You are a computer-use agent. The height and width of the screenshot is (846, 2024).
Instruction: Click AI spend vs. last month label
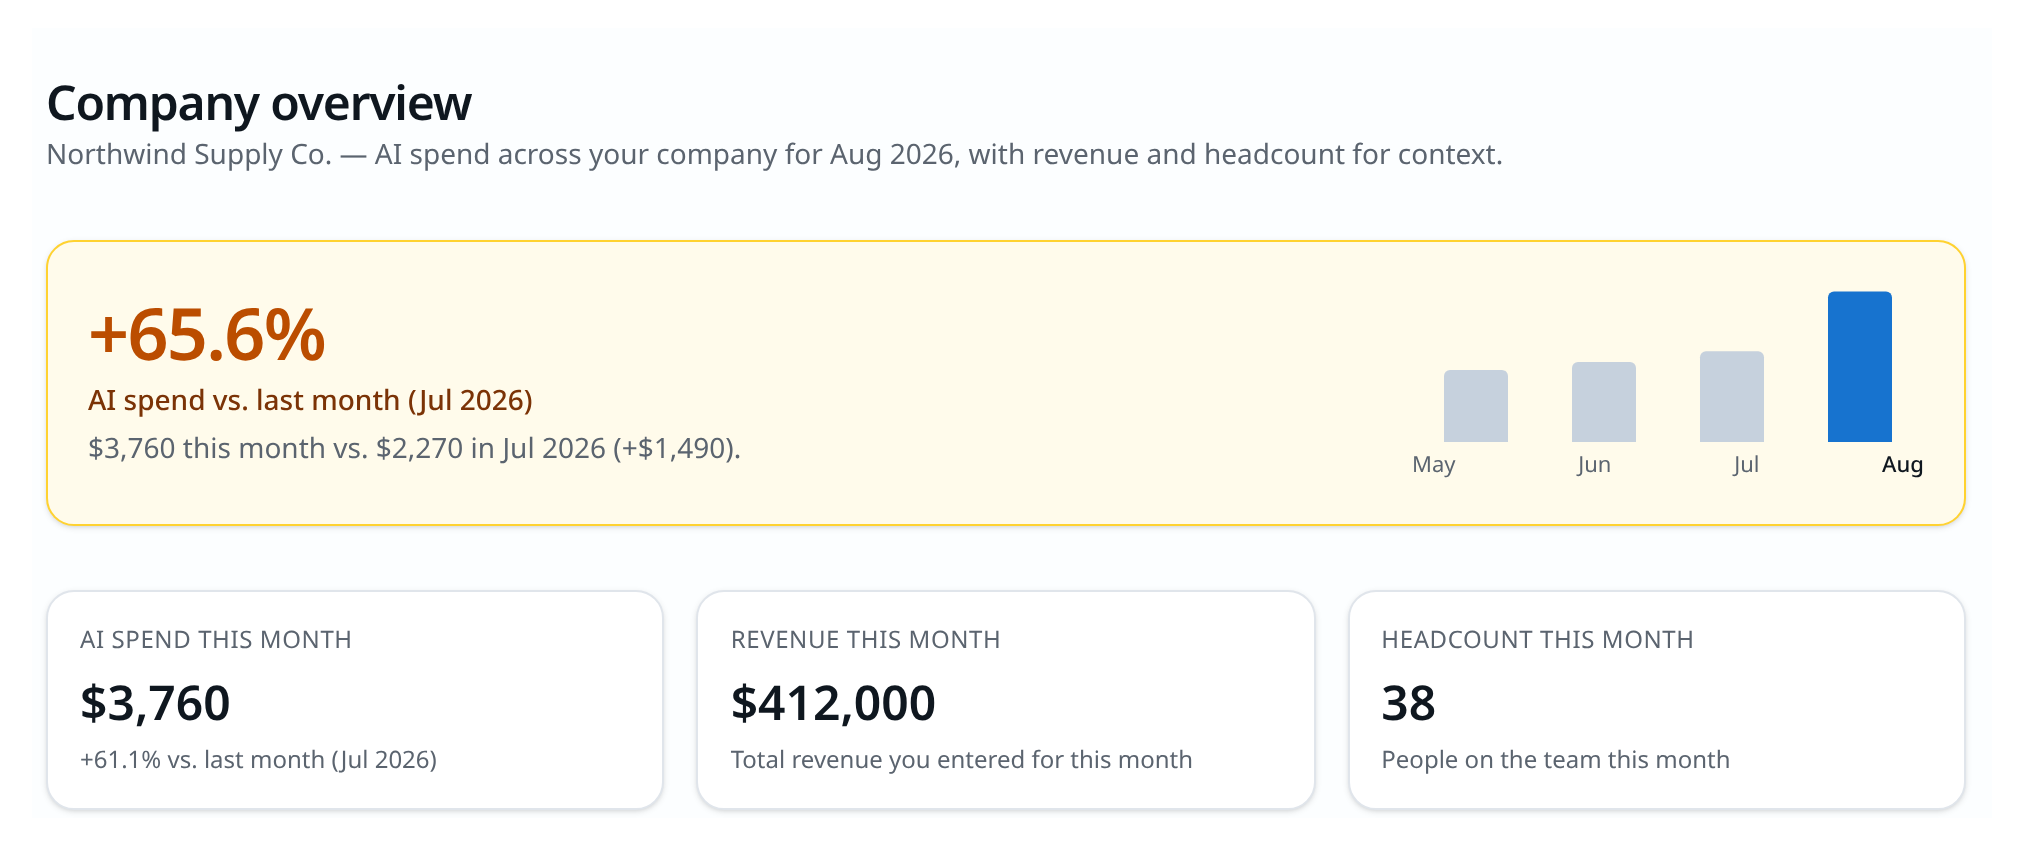pos(310,400)
